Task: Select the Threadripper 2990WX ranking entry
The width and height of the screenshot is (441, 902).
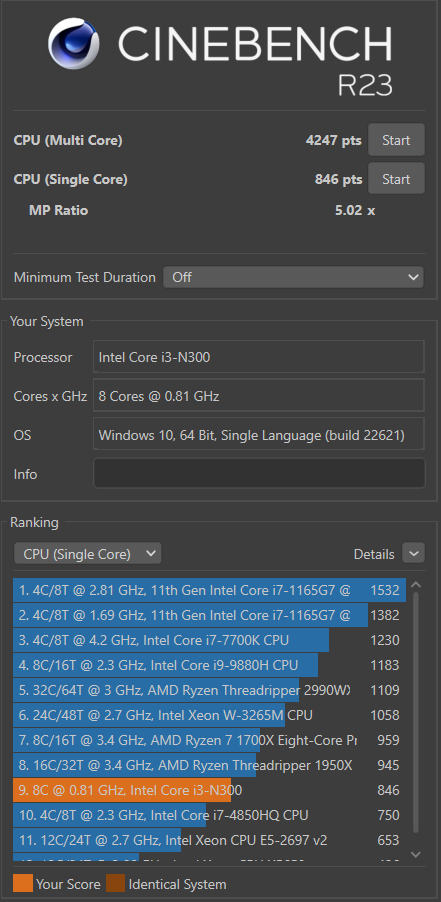Action: coord(209,690)
